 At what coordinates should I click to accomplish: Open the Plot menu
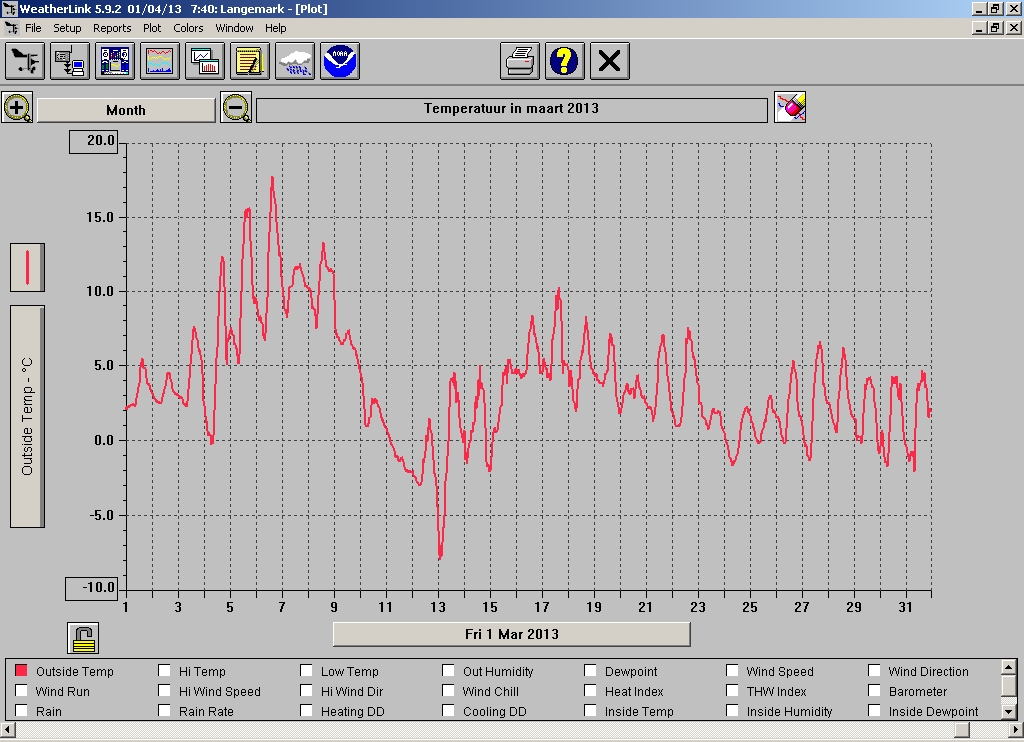pos(152,28)
